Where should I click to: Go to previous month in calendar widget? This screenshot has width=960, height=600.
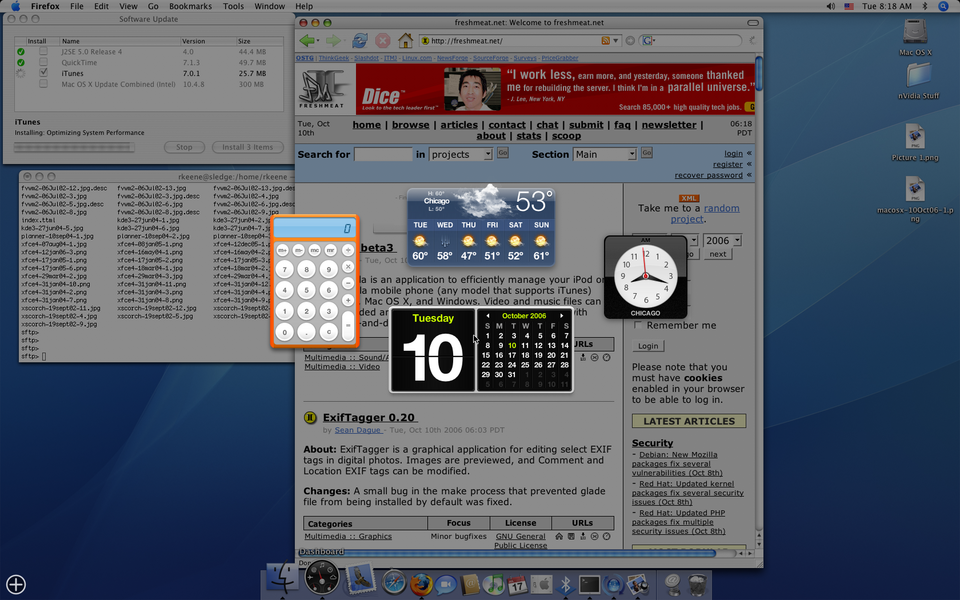488,316
